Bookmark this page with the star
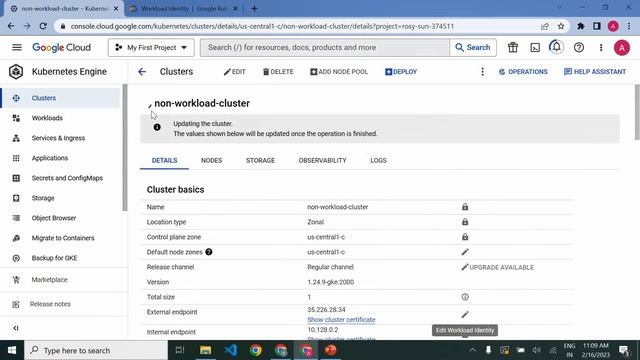Viewport: 640px width, 360px height. pyautogui.click(x=561, y=26)
